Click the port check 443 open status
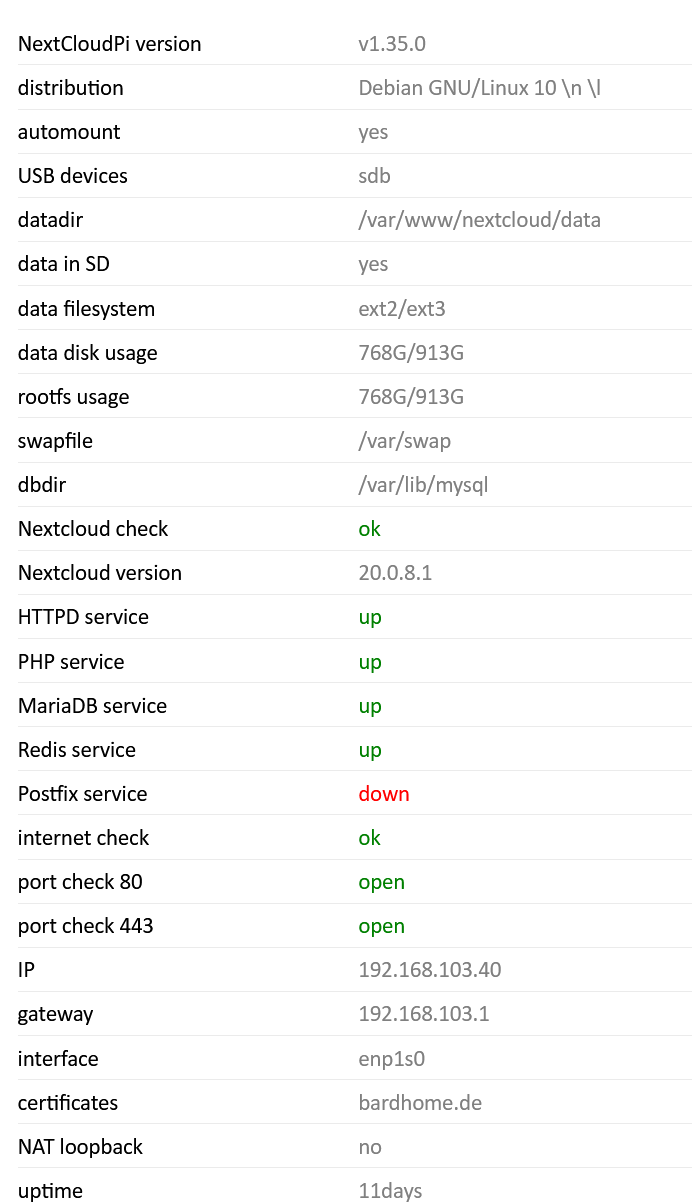This screenshot has width=692, height=1204. pyautogui.click(x=381, y=926)
